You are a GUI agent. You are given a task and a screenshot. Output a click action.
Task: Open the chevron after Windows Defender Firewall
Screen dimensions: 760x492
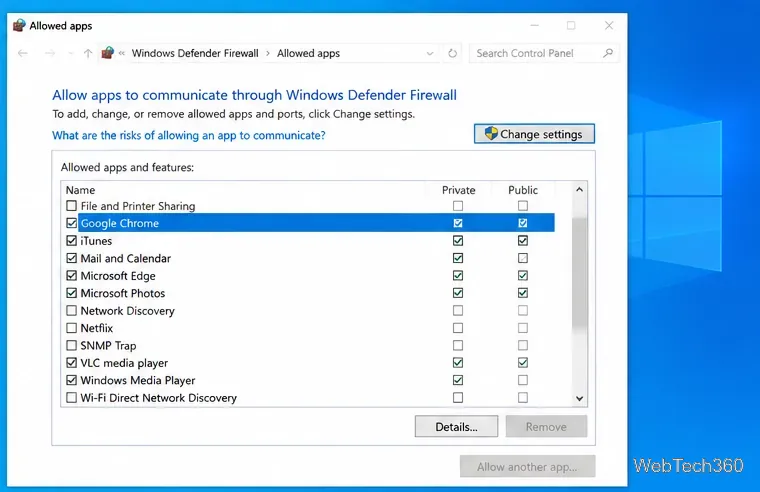coord(268,53)
